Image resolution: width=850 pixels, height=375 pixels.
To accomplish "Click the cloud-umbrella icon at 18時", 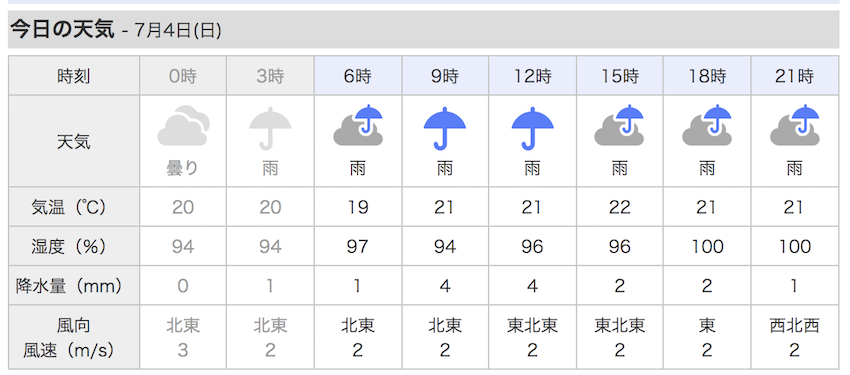I will click(707, 125).
